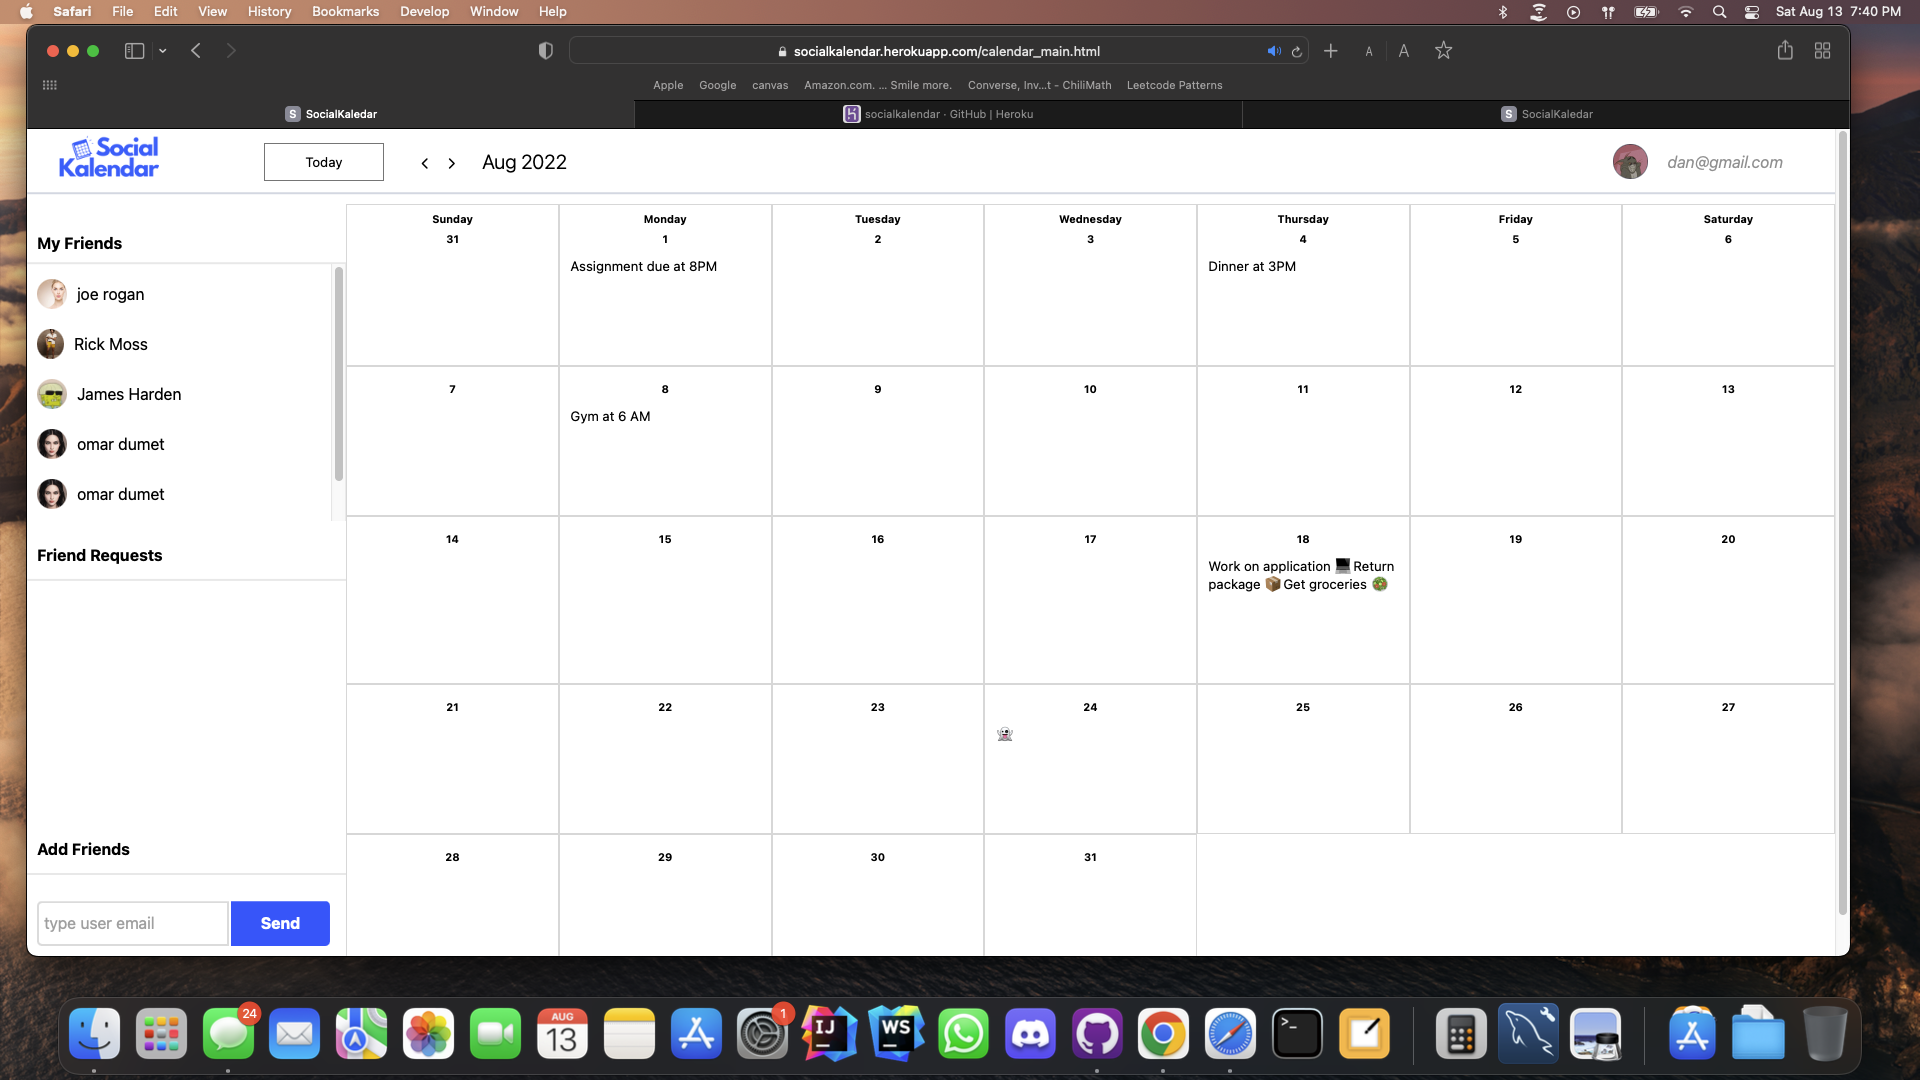Open the dan@gmail.com profile avatar
1920x1080 pixels.
tap(1630, 161)
